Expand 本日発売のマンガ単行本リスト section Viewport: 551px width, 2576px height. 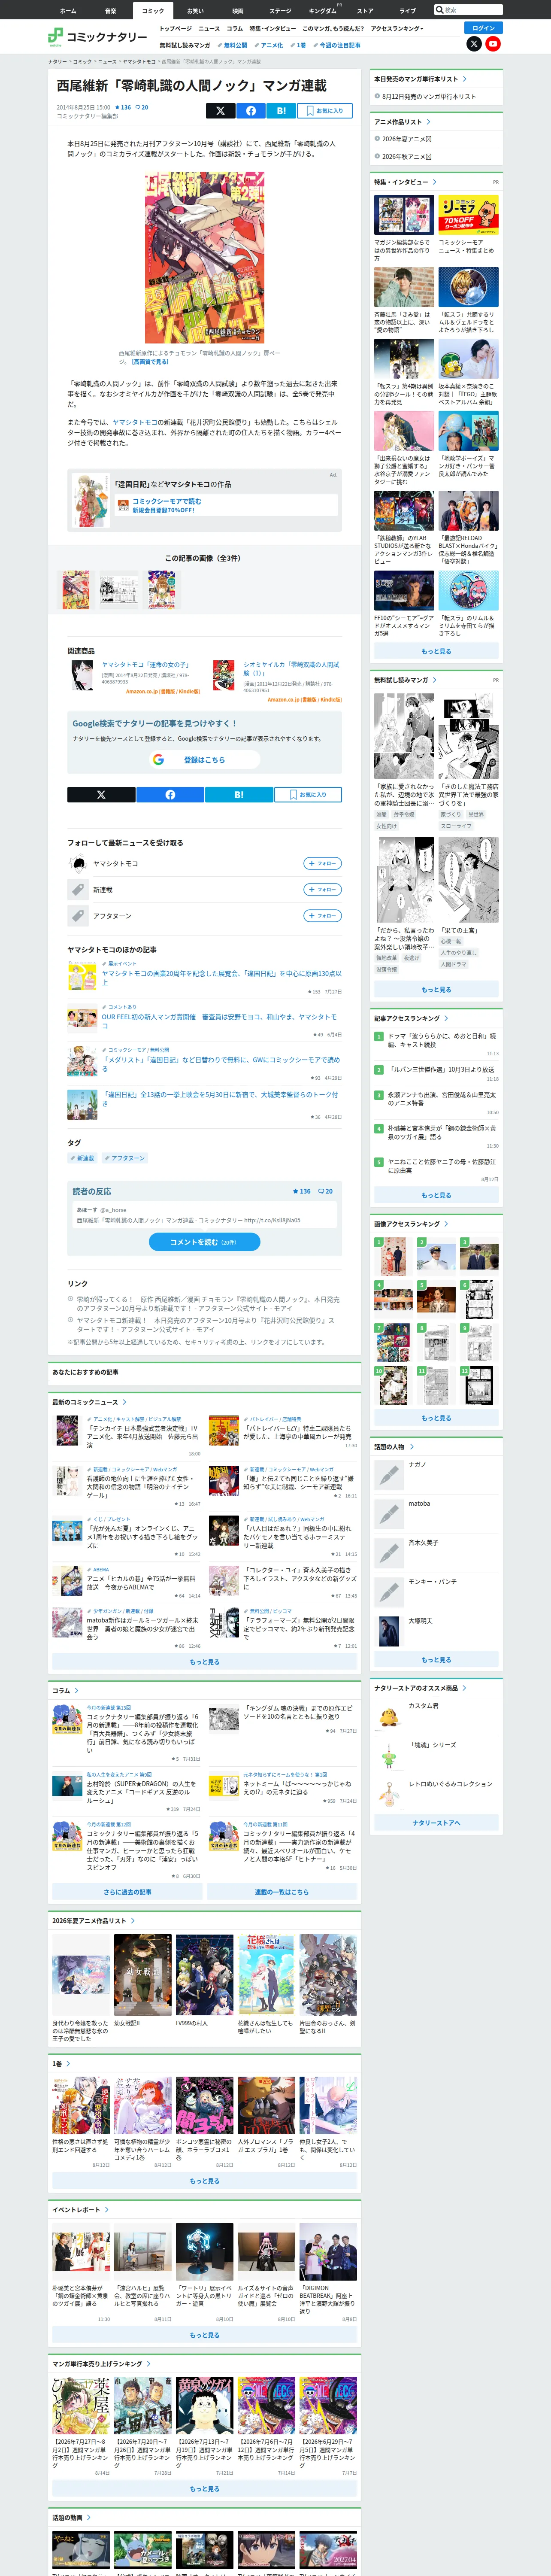tap(420, 79)
